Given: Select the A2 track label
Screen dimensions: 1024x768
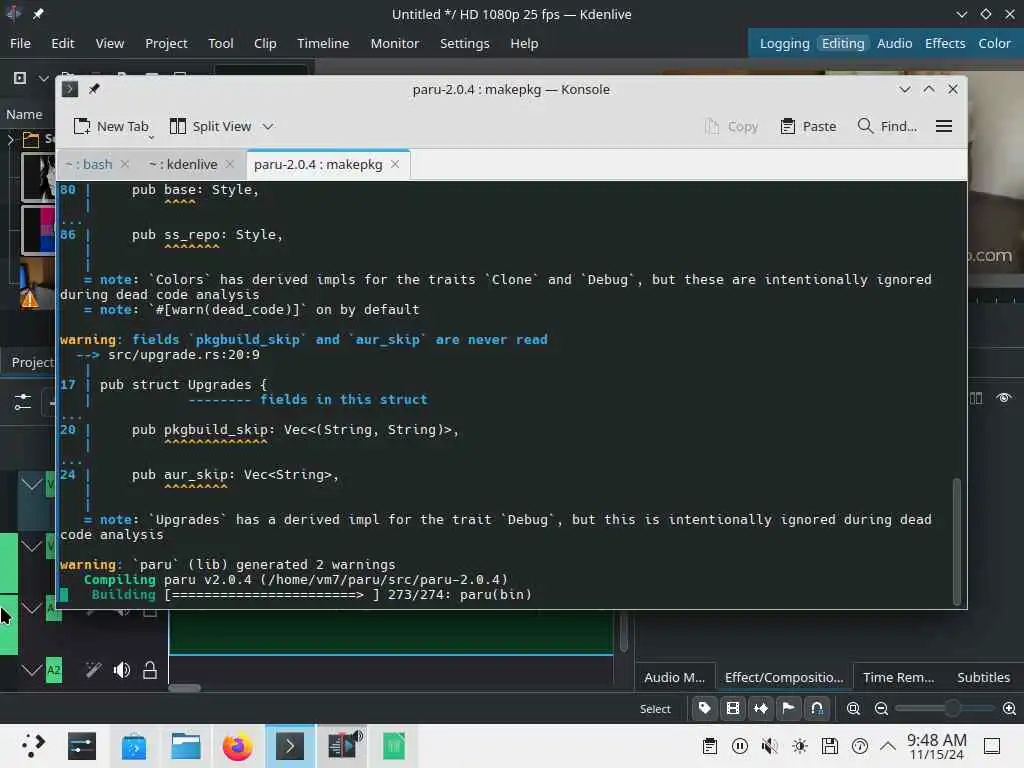Looking at the screenshot, I should point(54,670).
